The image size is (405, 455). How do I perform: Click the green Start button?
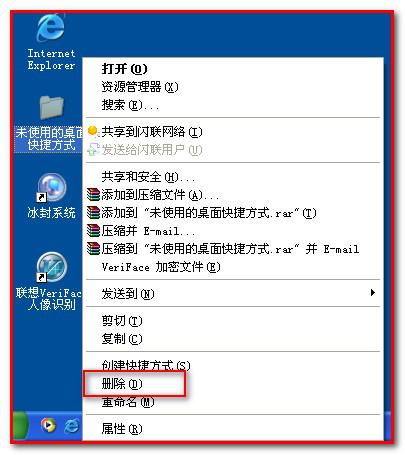click(x=21, y=426)
